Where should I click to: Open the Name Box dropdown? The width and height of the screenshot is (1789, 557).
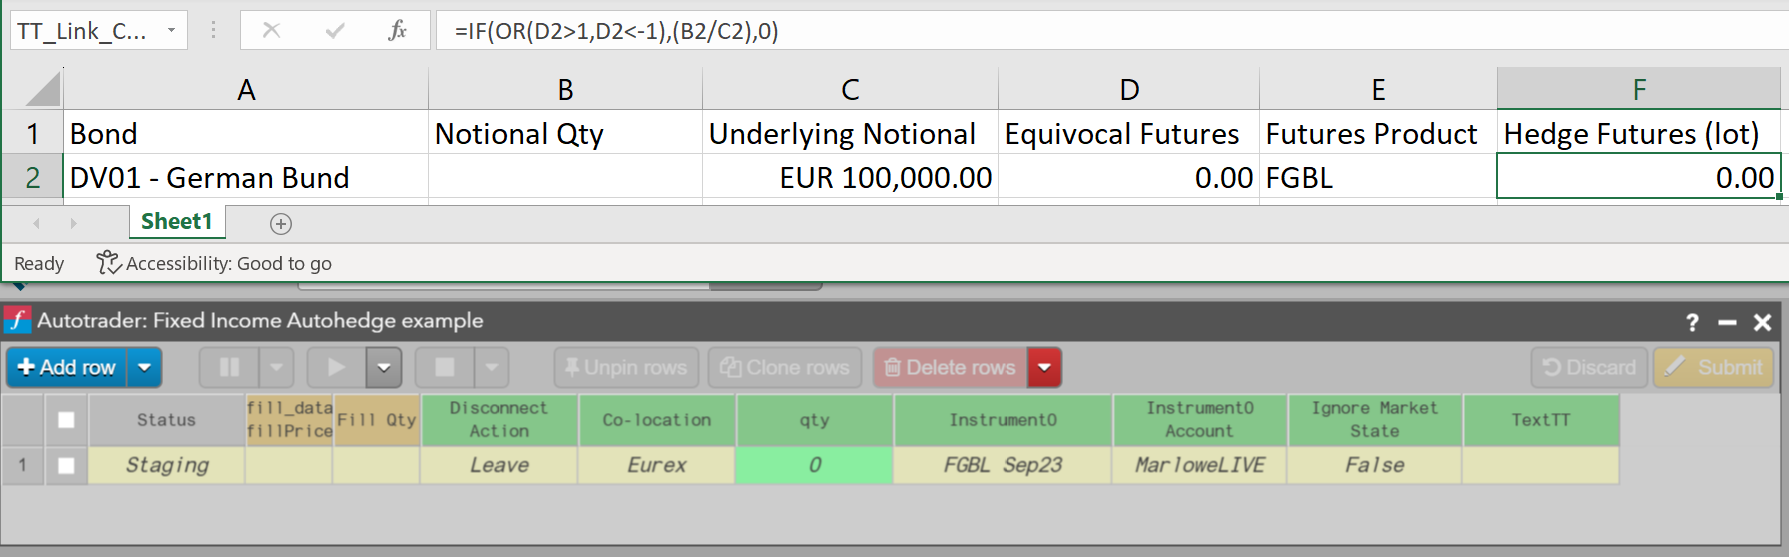[171, 31]
